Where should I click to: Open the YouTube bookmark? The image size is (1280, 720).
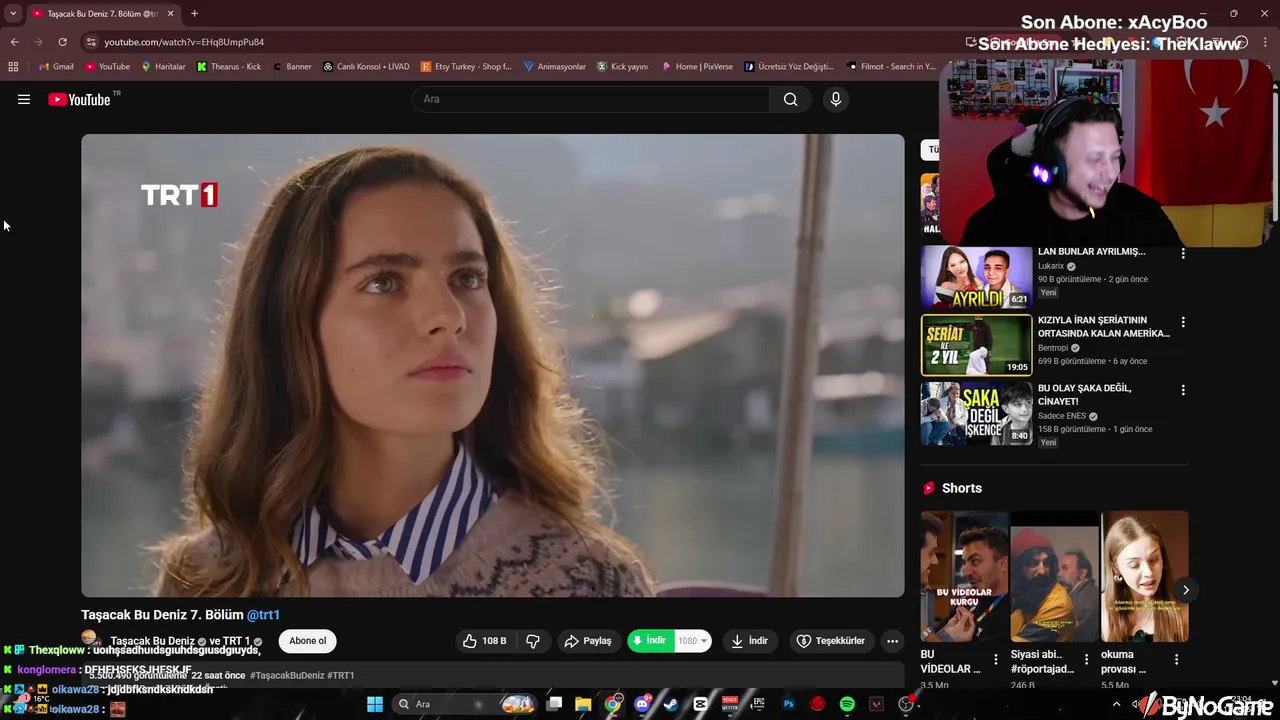coord(107,67)
